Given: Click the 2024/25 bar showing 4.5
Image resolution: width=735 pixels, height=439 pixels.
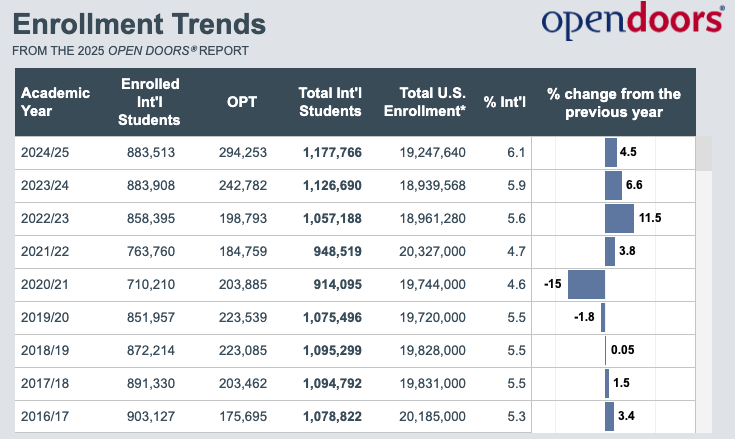Looking at the screenshot, I should tap(611, 152).
